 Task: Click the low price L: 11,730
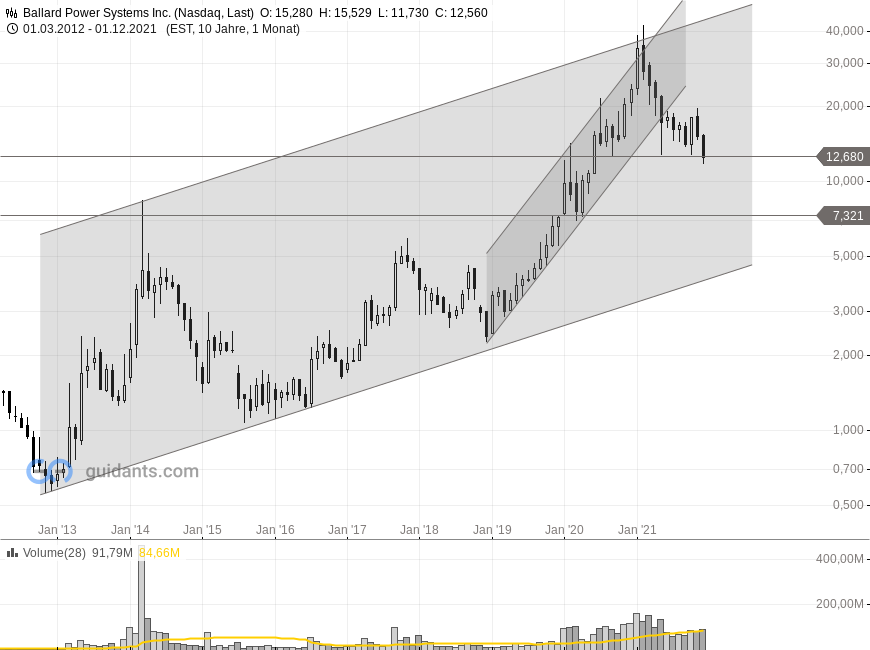[403, 13]
